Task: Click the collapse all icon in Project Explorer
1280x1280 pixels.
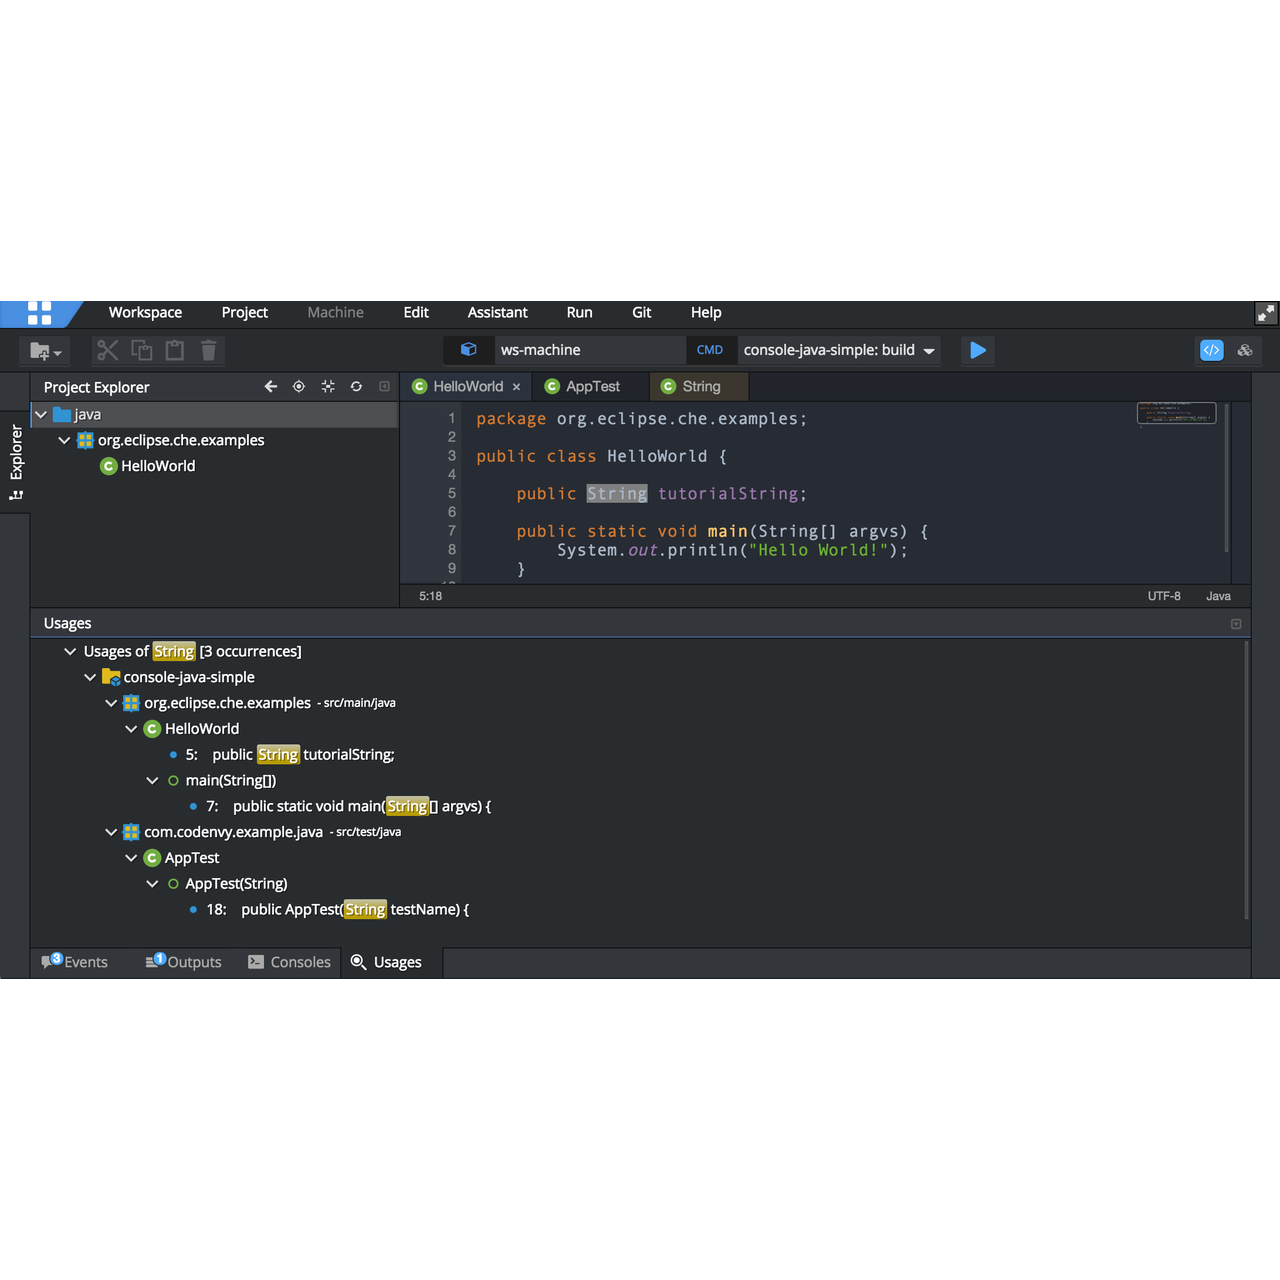Action: click(328, 387)
